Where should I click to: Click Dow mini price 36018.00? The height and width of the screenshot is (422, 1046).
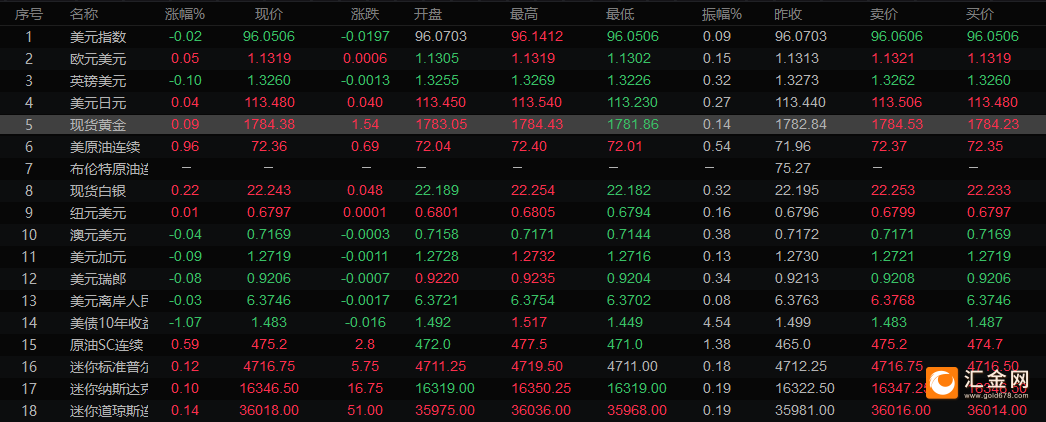point(269,411)
